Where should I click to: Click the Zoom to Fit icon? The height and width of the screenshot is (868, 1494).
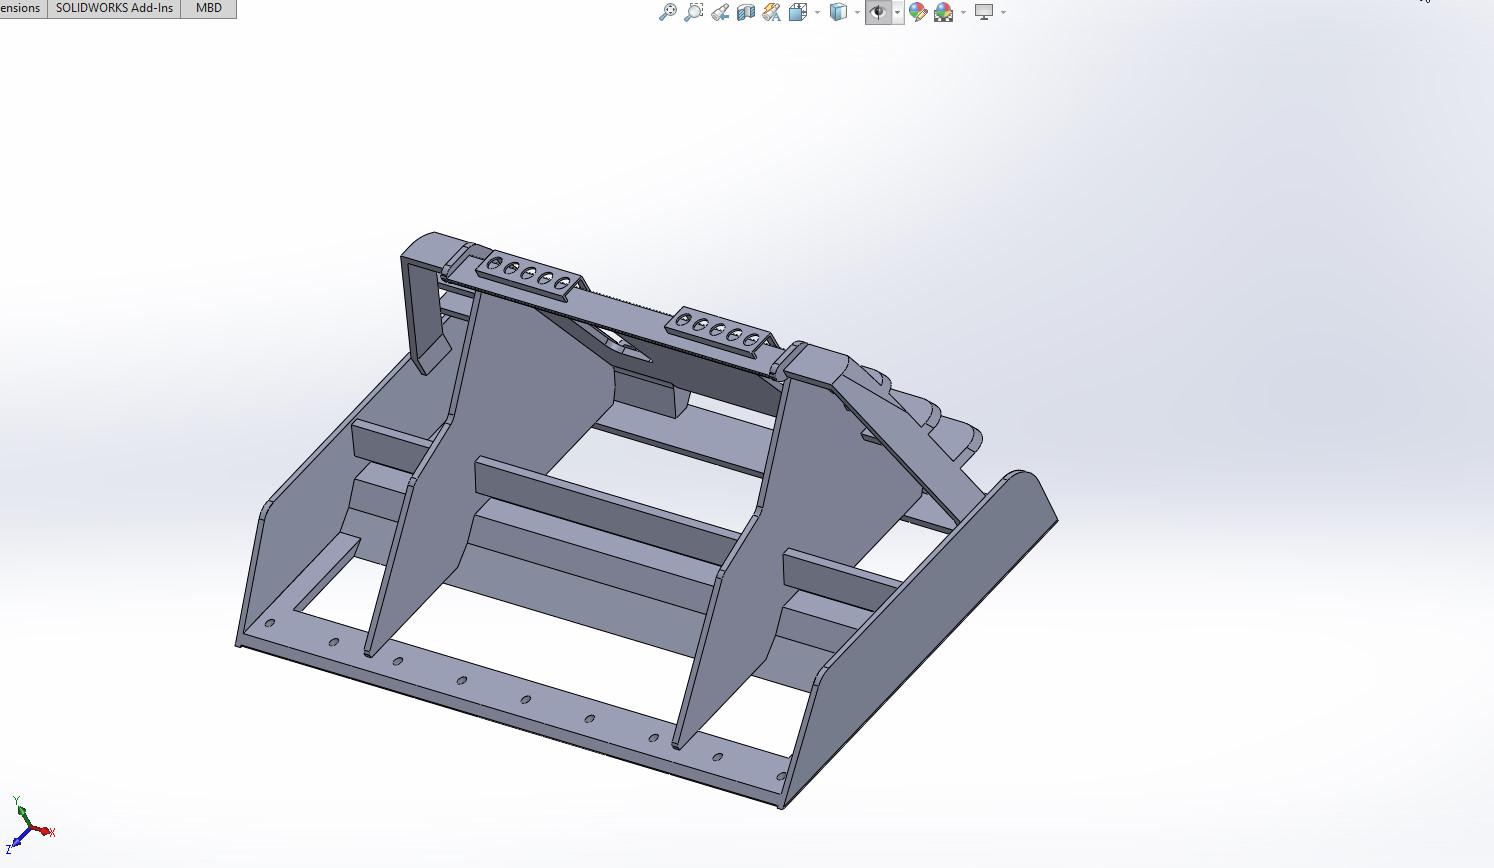point(667,12)
